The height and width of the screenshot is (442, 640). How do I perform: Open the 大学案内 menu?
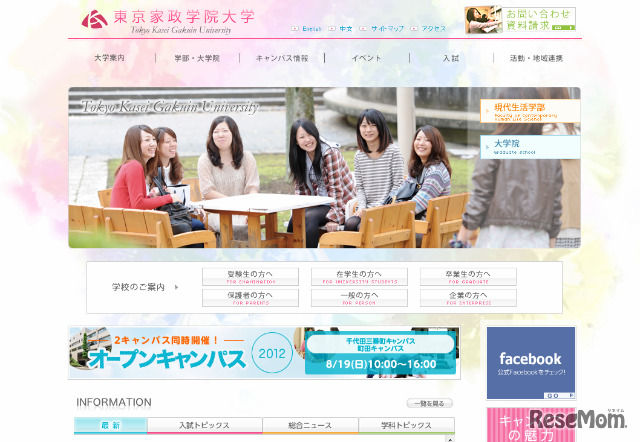(x=109, y=58)
